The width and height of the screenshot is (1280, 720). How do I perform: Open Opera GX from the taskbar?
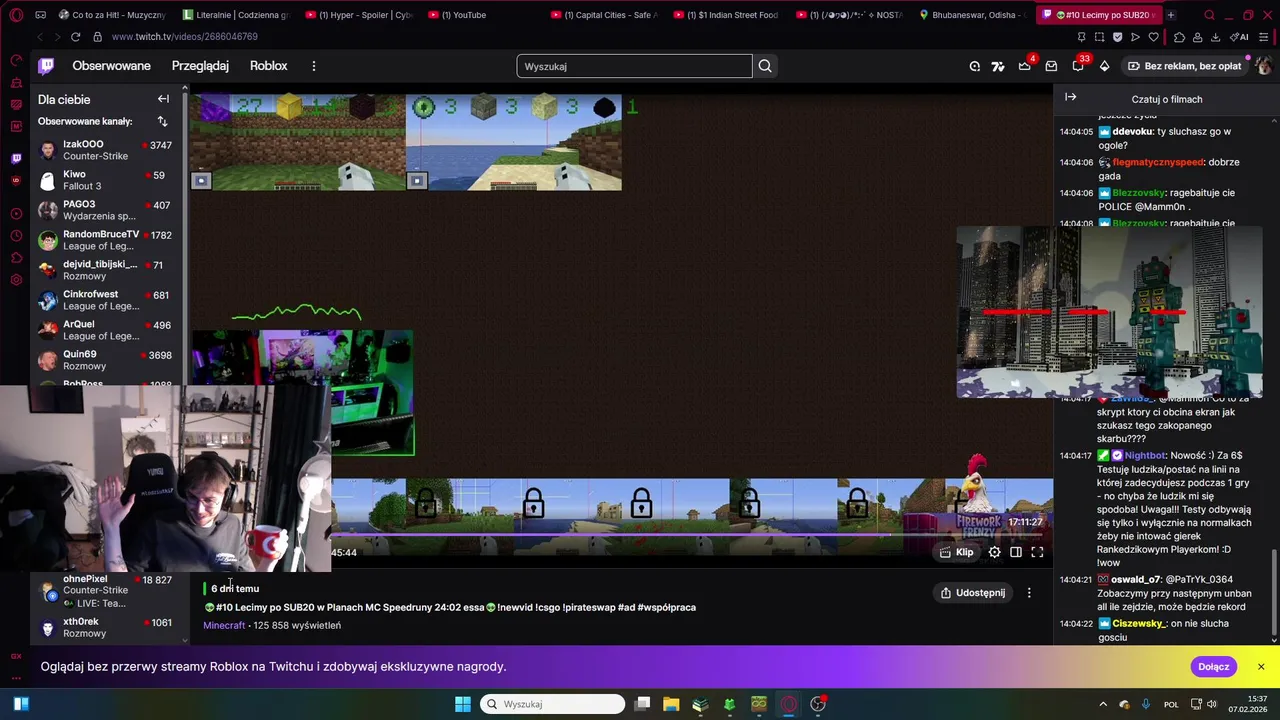(x=788, y=704)
